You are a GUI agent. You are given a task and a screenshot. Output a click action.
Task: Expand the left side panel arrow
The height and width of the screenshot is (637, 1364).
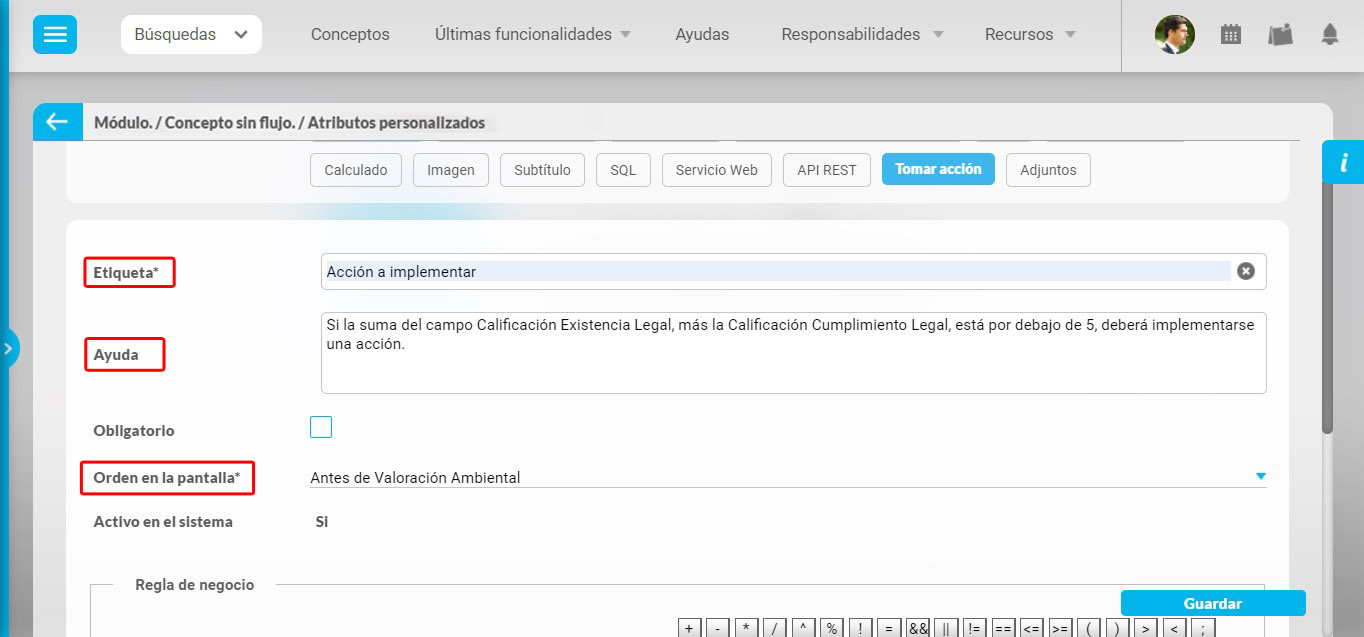pos(8,349)
